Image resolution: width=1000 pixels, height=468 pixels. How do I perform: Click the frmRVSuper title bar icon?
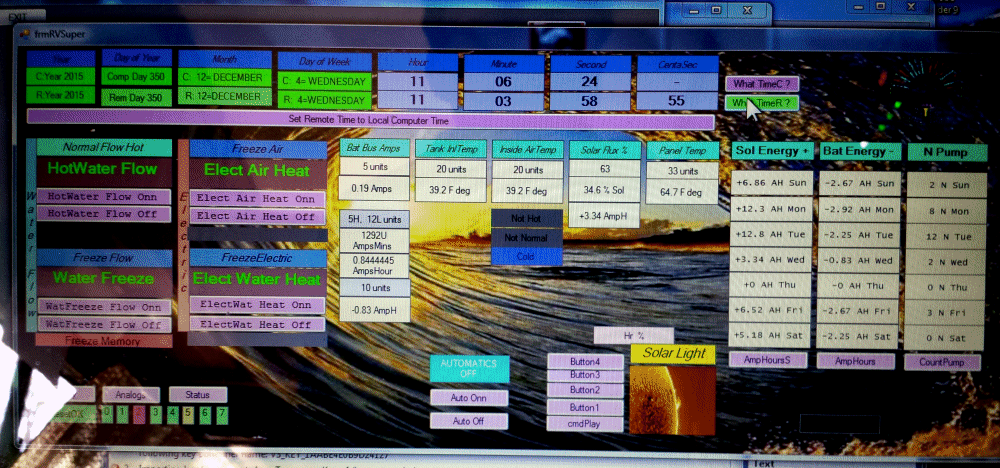click(25, 34)
